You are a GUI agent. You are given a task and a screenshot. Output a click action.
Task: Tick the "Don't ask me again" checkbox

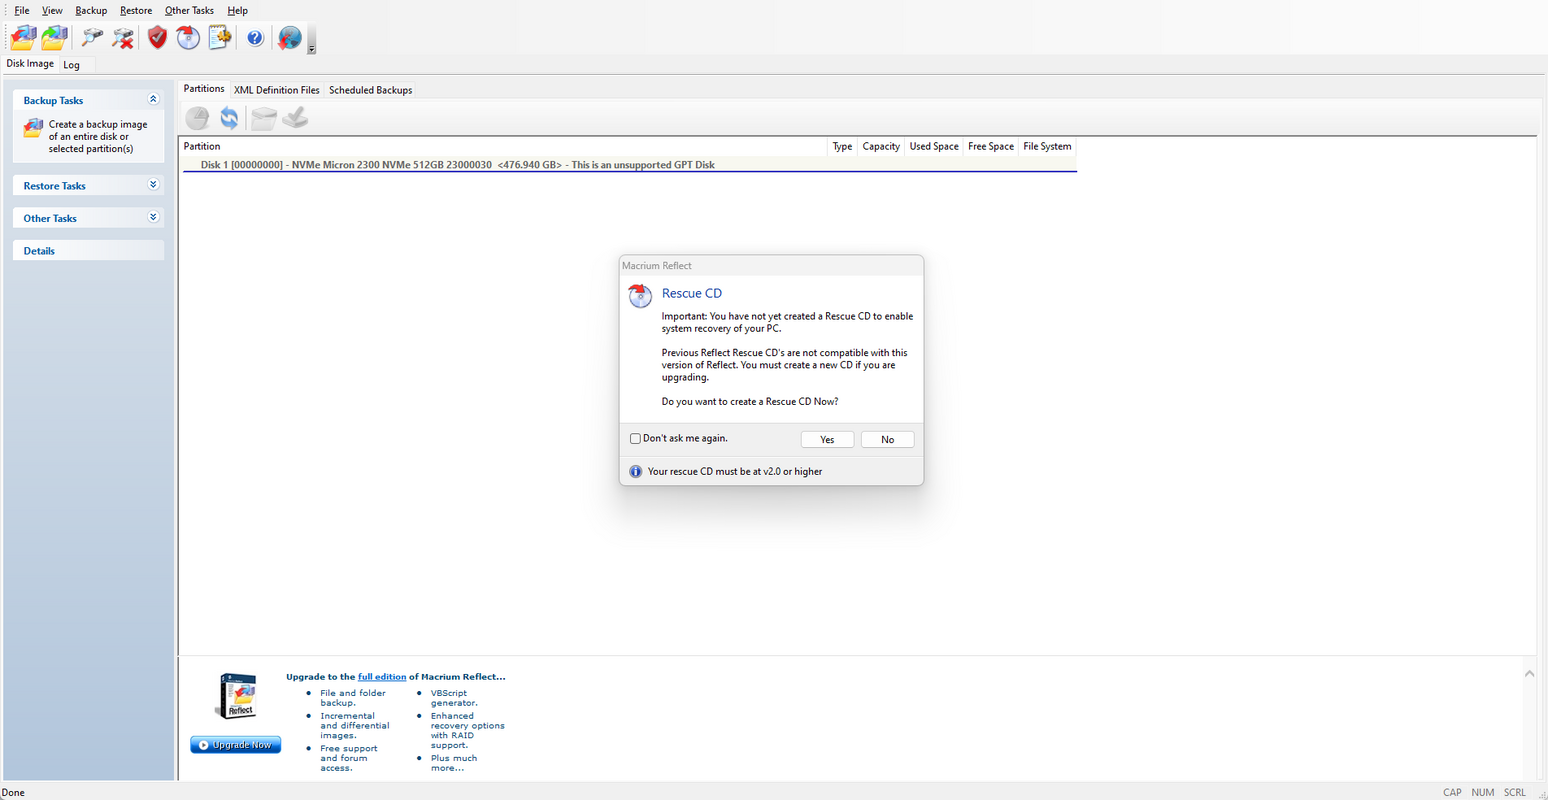tap(635, 439)
